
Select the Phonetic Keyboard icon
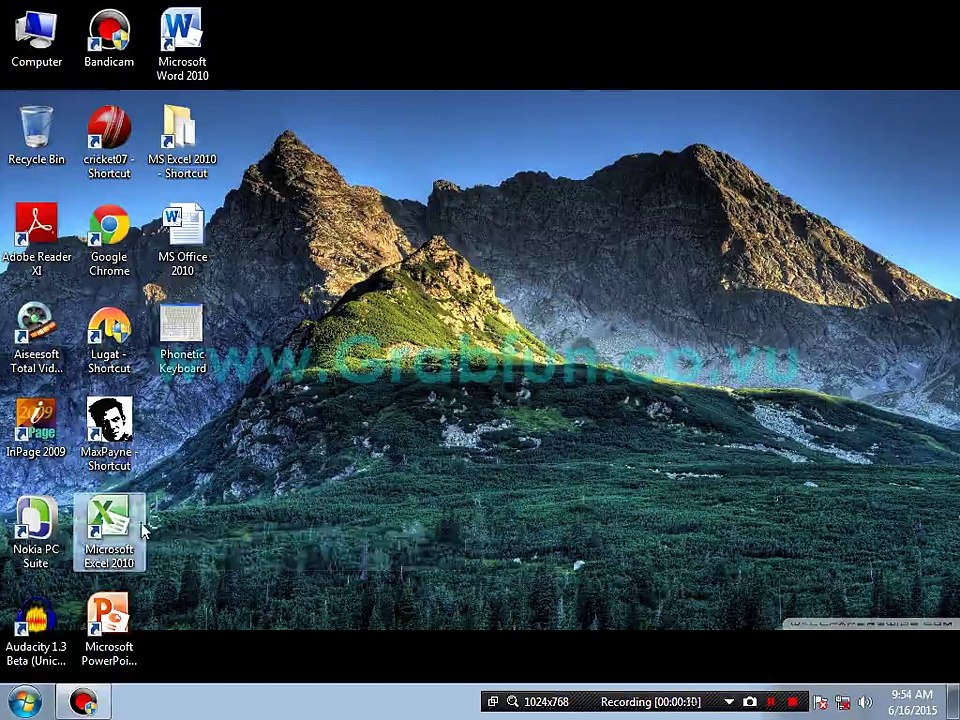coord(182,337)
